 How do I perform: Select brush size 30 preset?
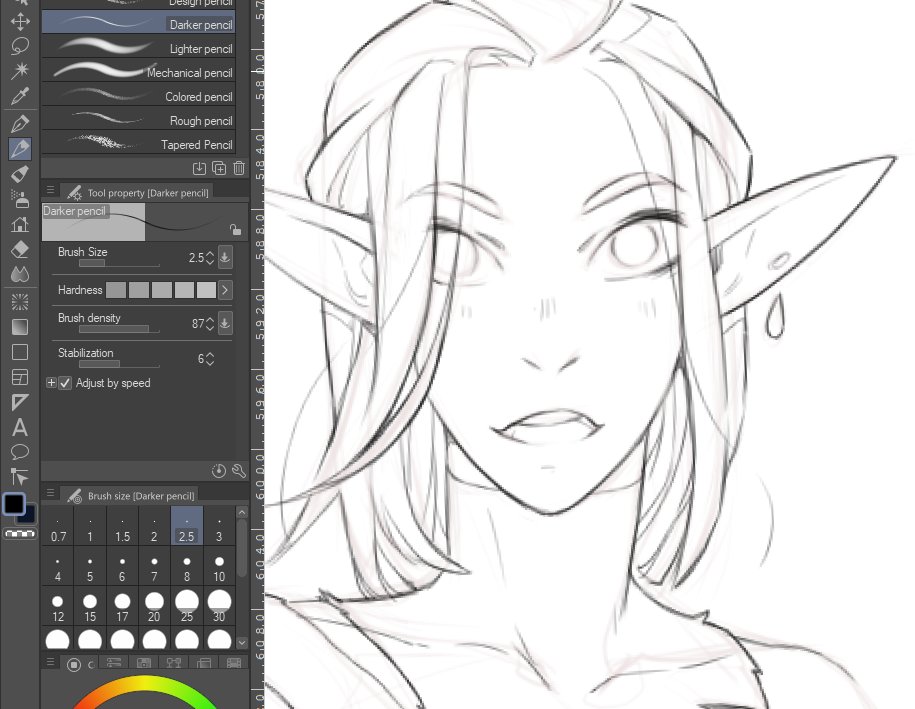219,606
